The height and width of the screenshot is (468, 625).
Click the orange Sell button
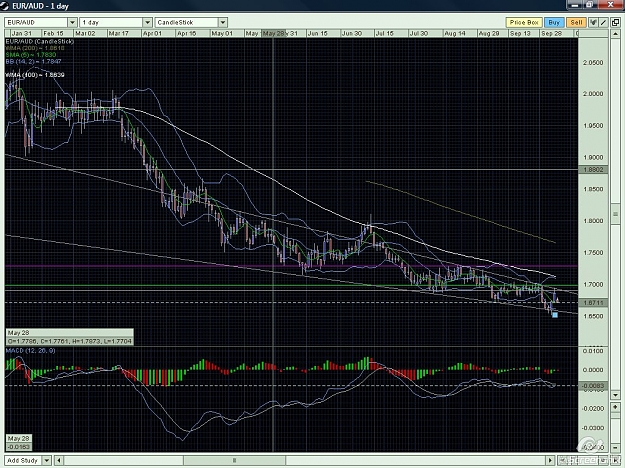point(576,22)
